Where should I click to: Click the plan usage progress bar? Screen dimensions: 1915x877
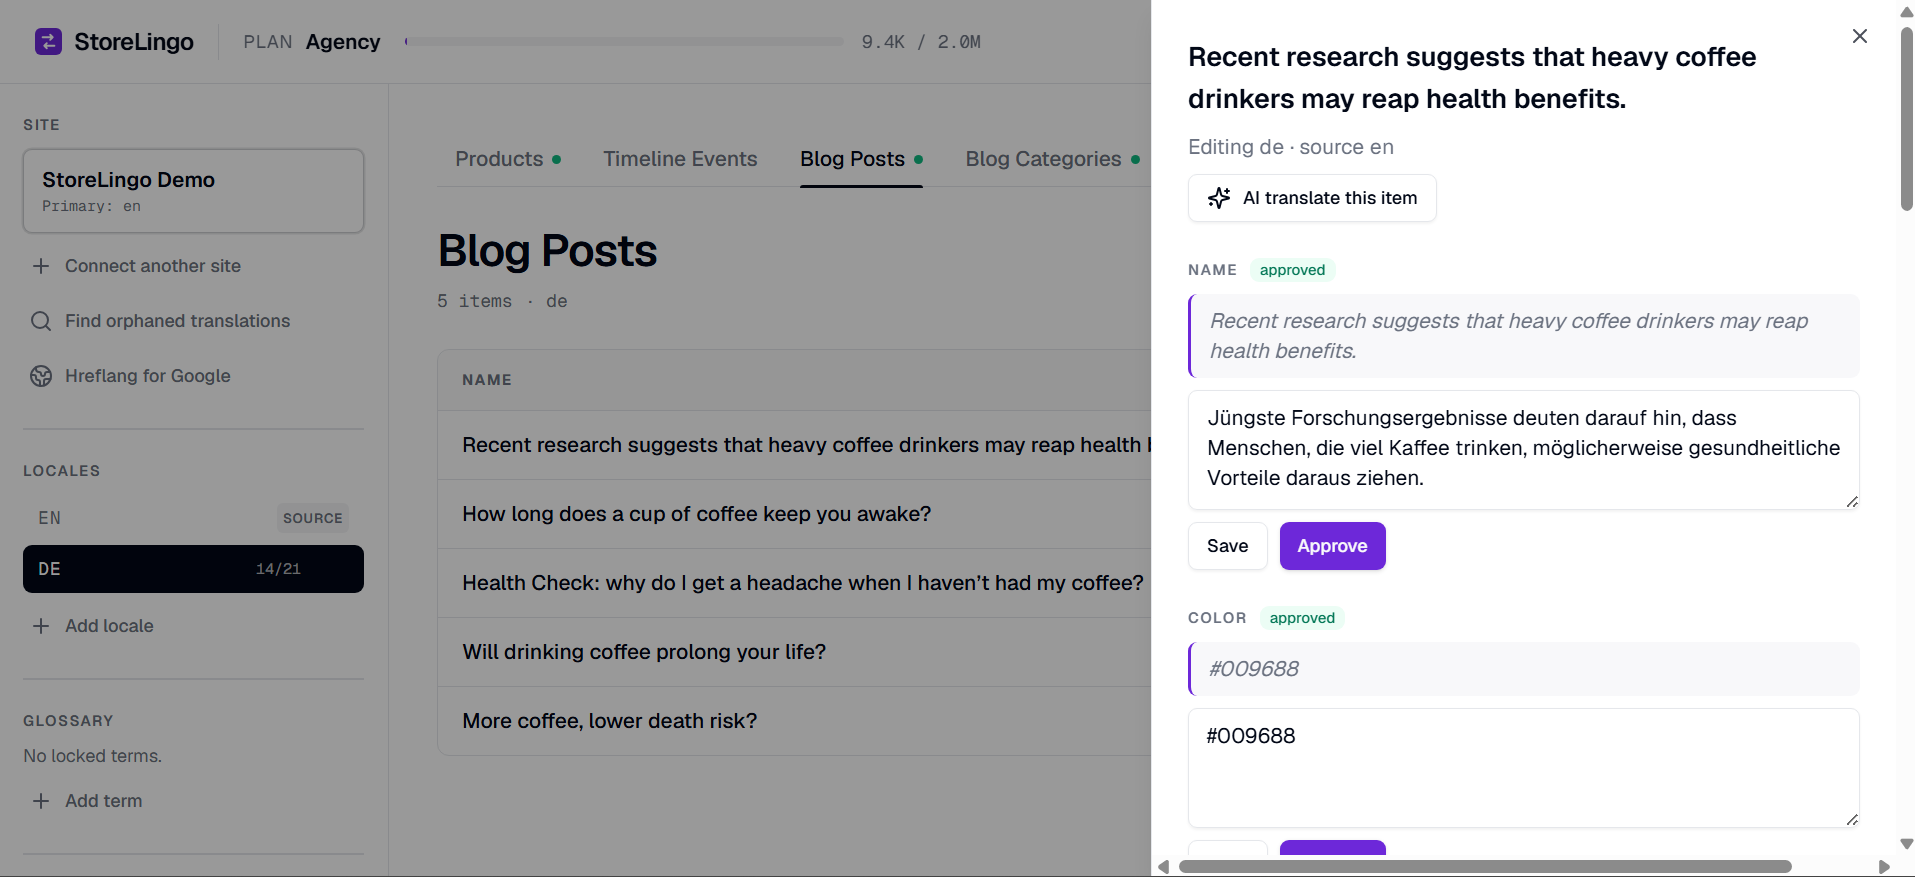[624, 42]
